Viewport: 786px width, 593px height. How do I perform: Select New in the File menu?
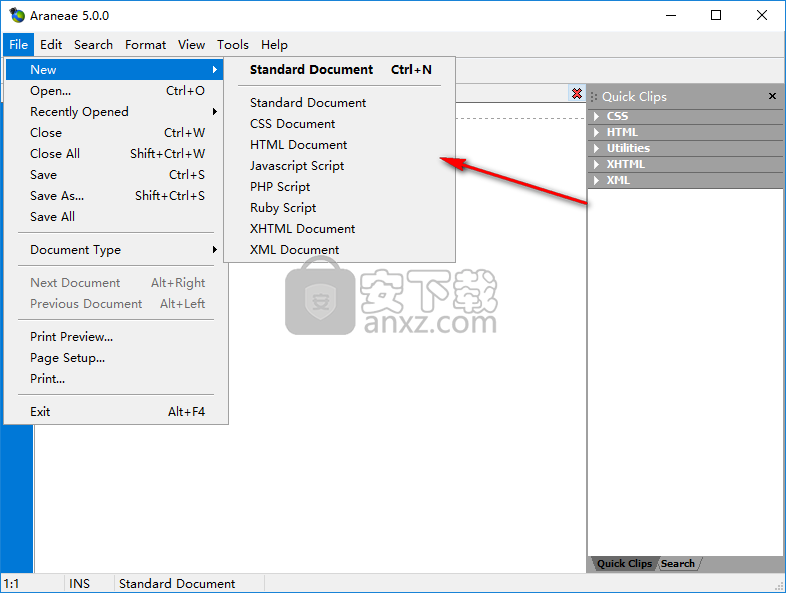tap(115, 70)
